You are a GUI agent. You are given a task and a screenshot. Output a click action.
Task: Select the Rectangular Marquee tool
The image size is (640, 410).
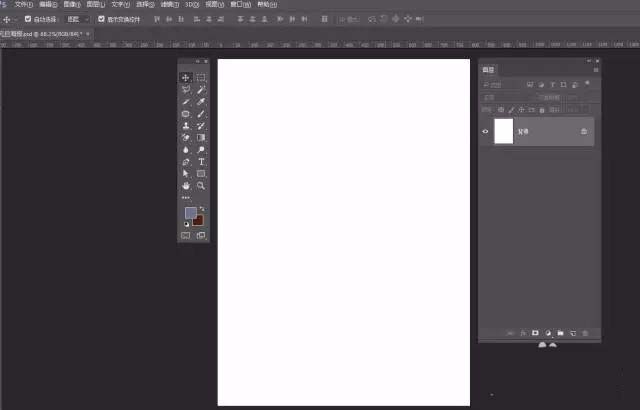click(x=201, y=78)
